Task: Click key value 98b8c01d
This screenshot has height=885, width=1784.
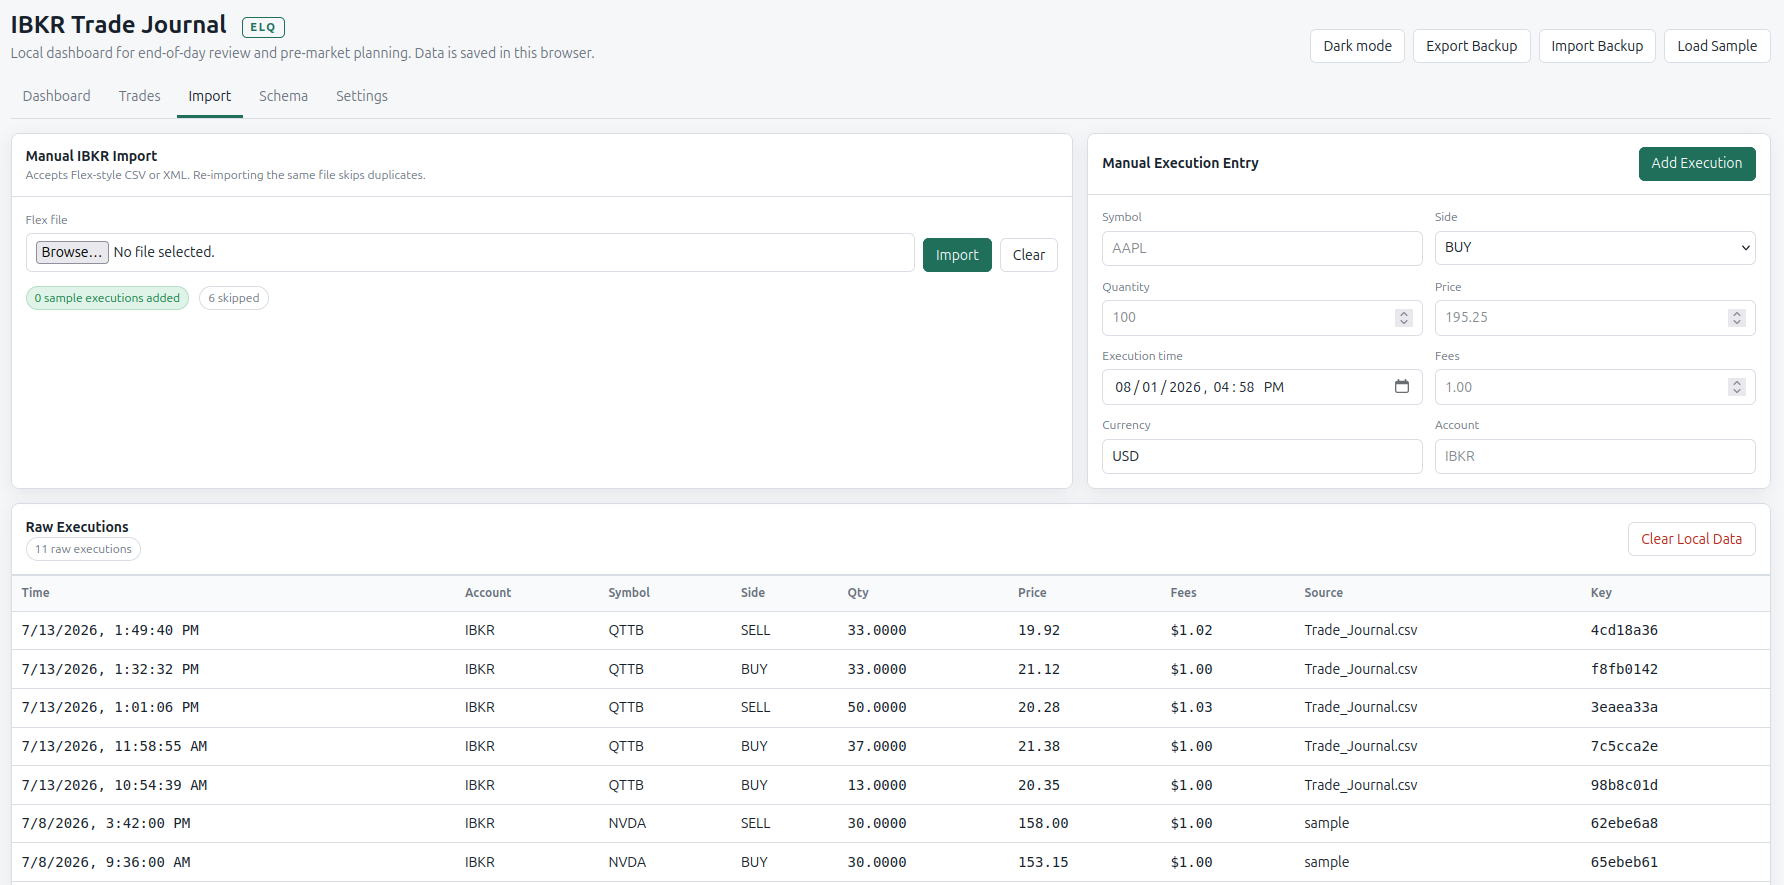Action: click(1624, 785)
